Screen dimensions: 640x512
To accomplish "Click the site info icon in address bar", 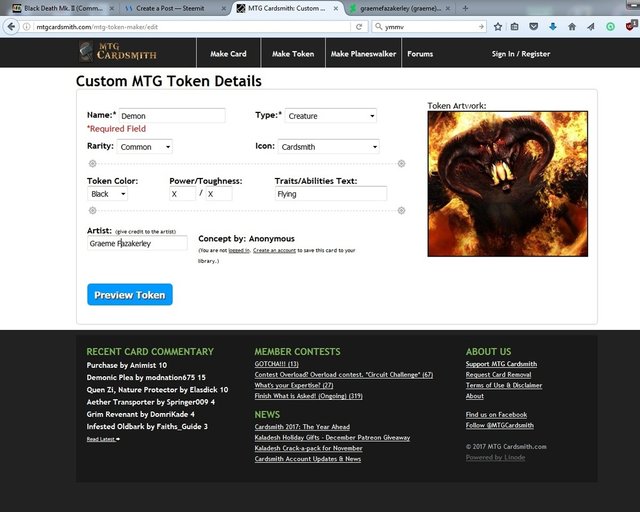I will [x=27, y=27].
